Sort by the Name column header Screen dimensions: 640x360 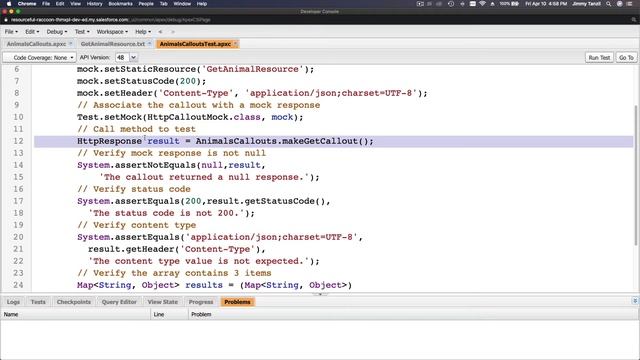[76, 314]
